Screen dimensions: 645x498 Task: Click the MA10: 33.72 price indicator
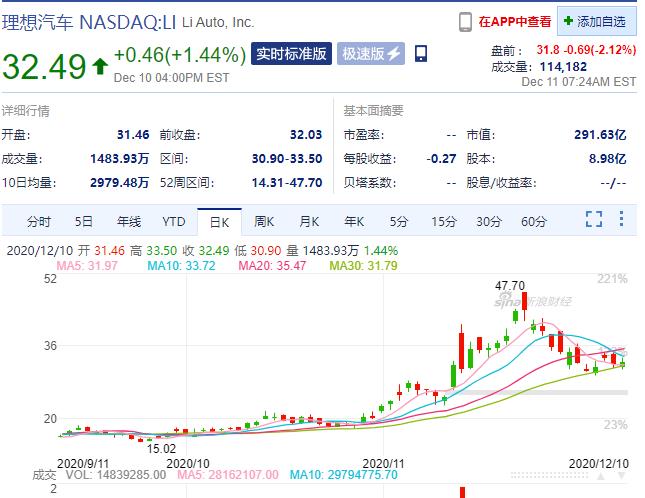181,266
